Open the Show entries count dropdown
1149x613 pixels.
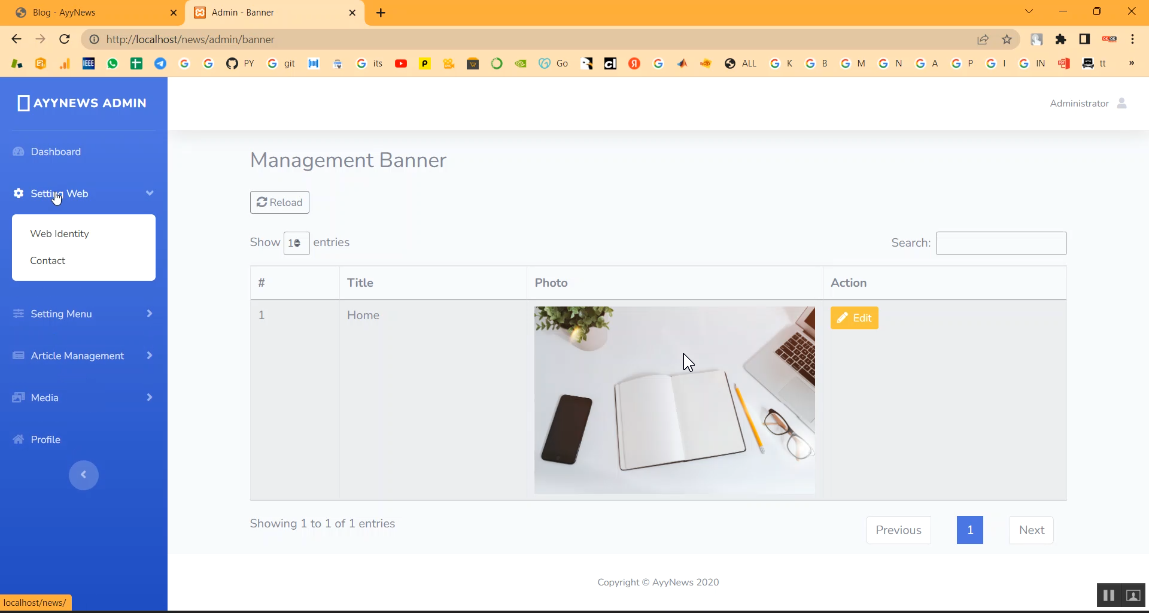pos(296,243)
